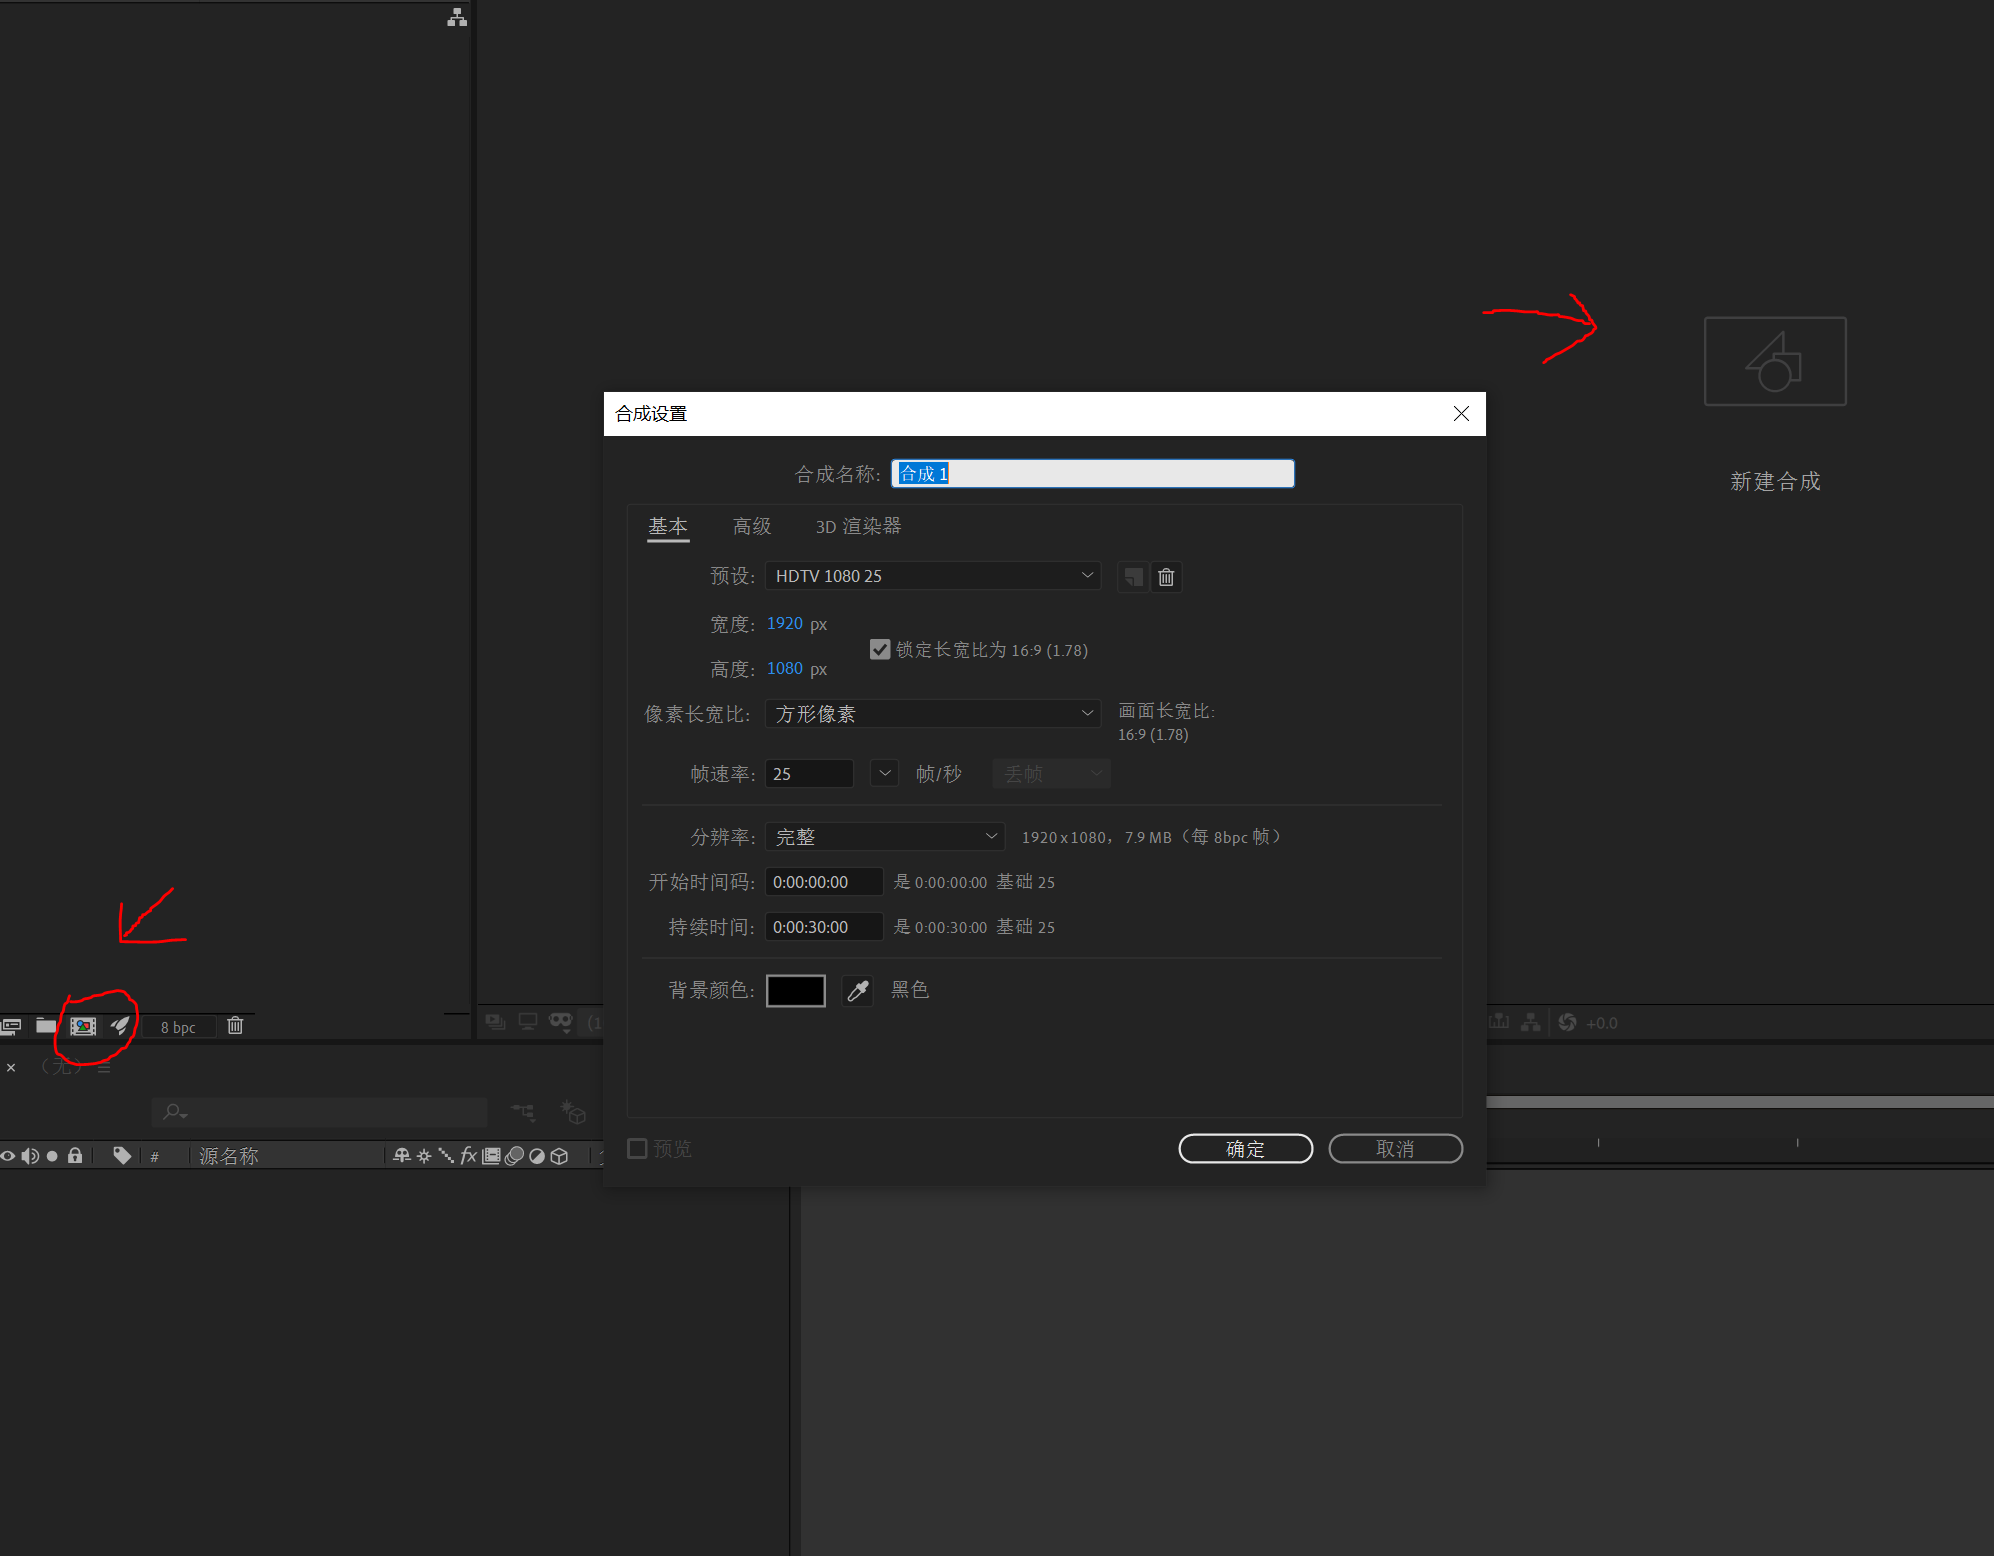Click the 3D layer cube switch icon
The height and width of the screenshot is (1556, 1994).
(x=560, y=1156)
